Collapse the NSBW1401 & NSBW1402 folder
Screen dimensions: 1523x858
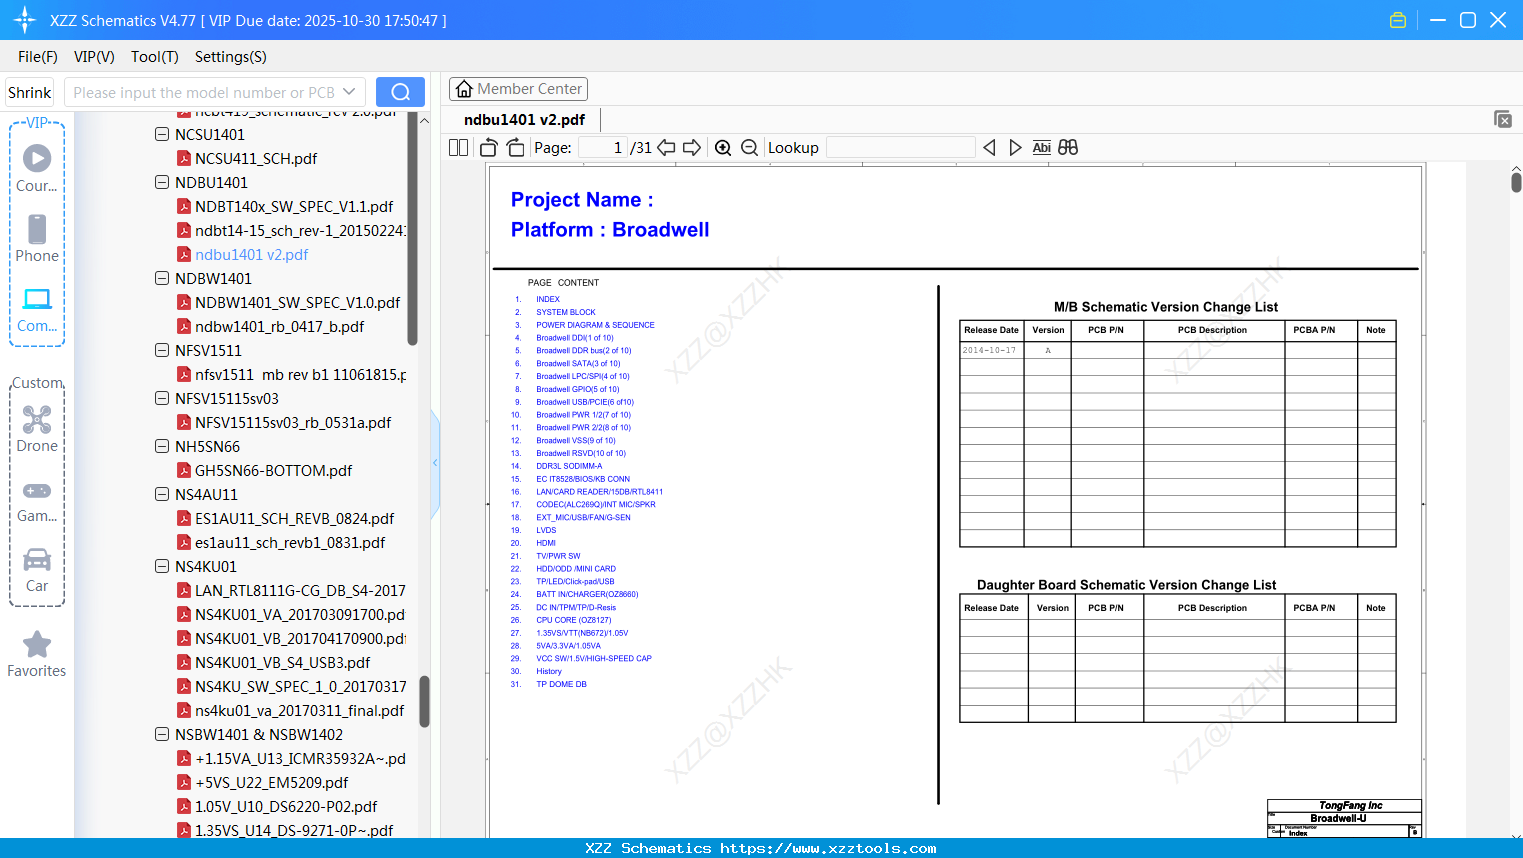point(162,734)
